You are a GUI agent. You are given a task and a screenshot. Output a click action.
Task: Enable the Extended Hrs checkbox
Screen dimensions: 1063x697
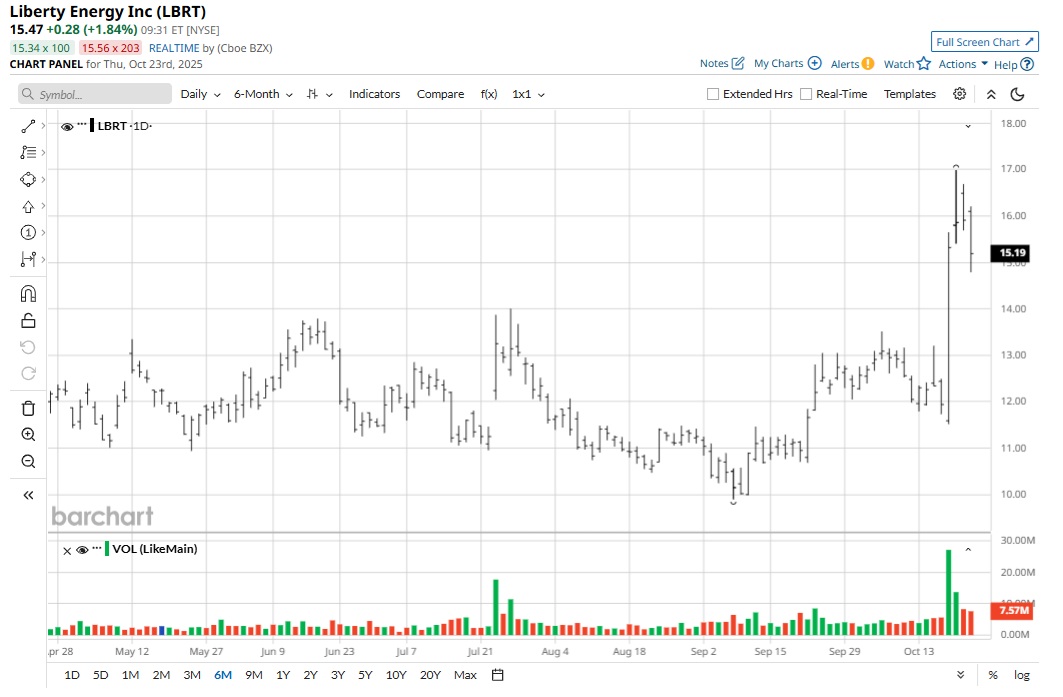713,94
